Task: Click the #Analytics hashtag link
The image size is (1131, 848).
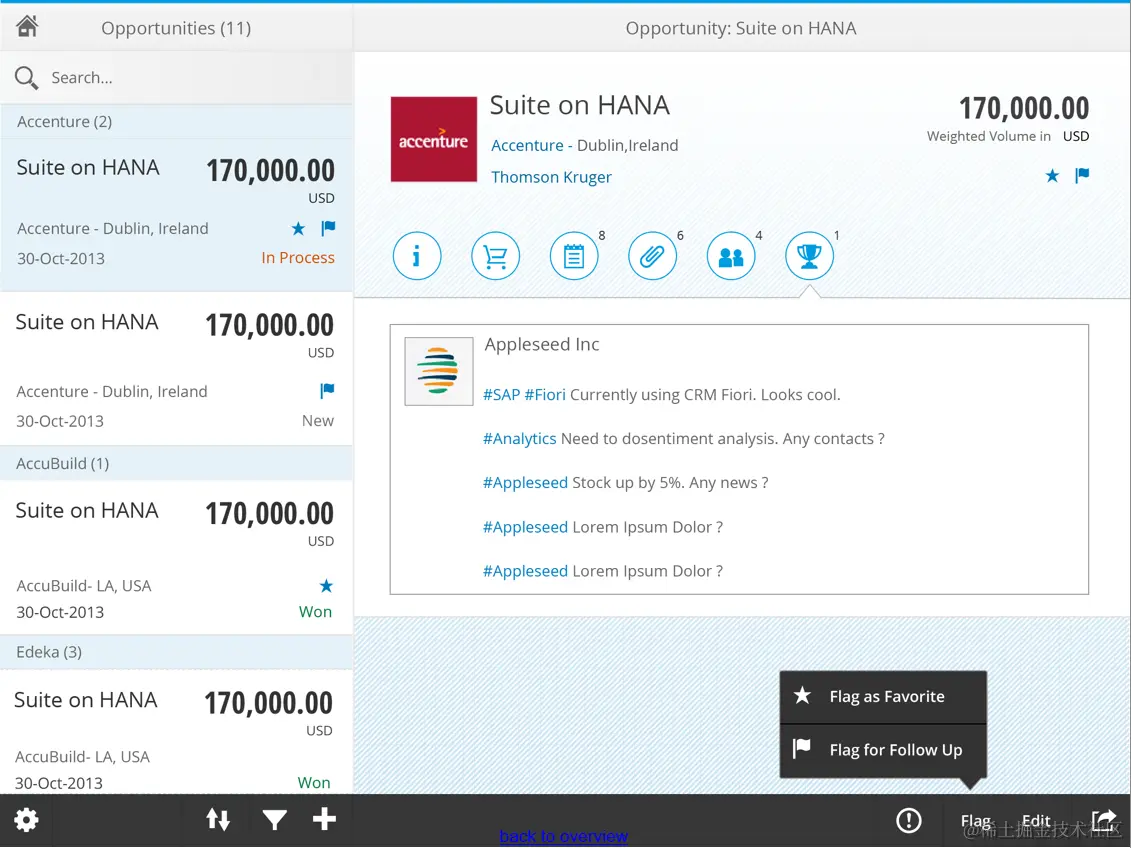Action: [x=519, y=439]
